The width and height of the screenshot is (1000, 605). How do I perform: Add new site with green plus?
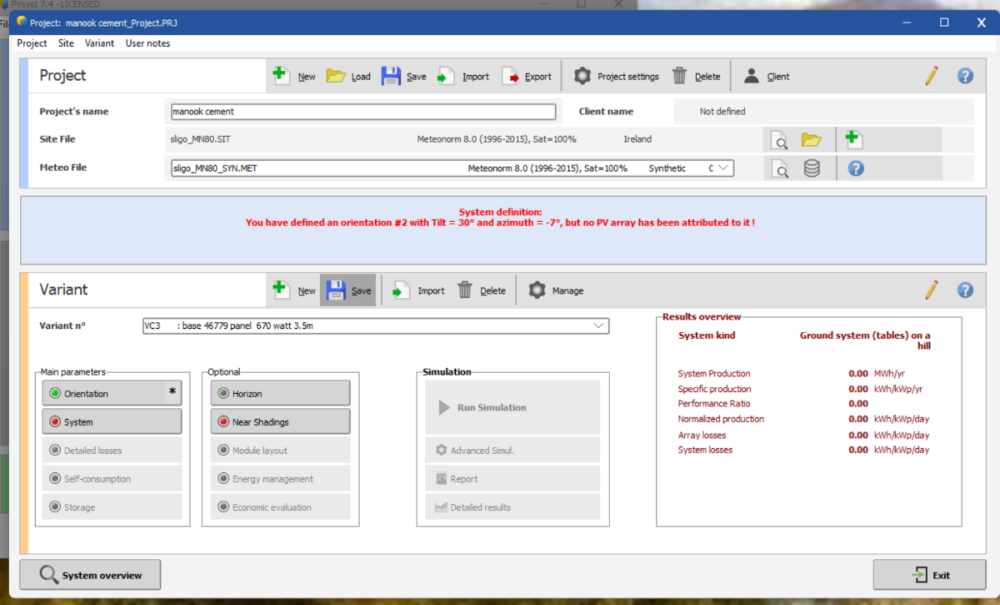click(x=853, y=140)
